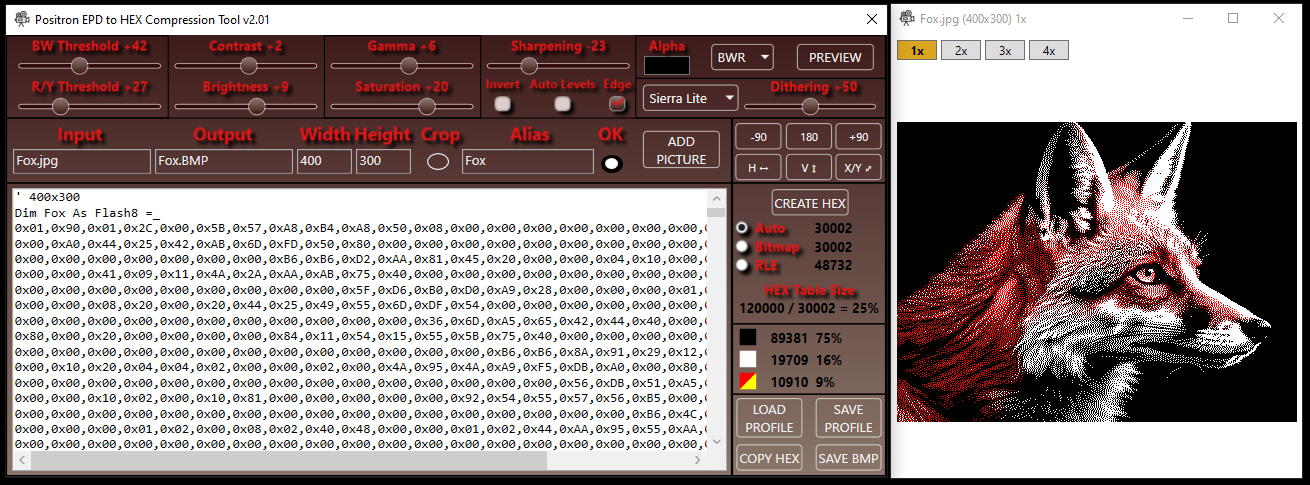Switch preview zoom to 4x

coord(1049,50)
